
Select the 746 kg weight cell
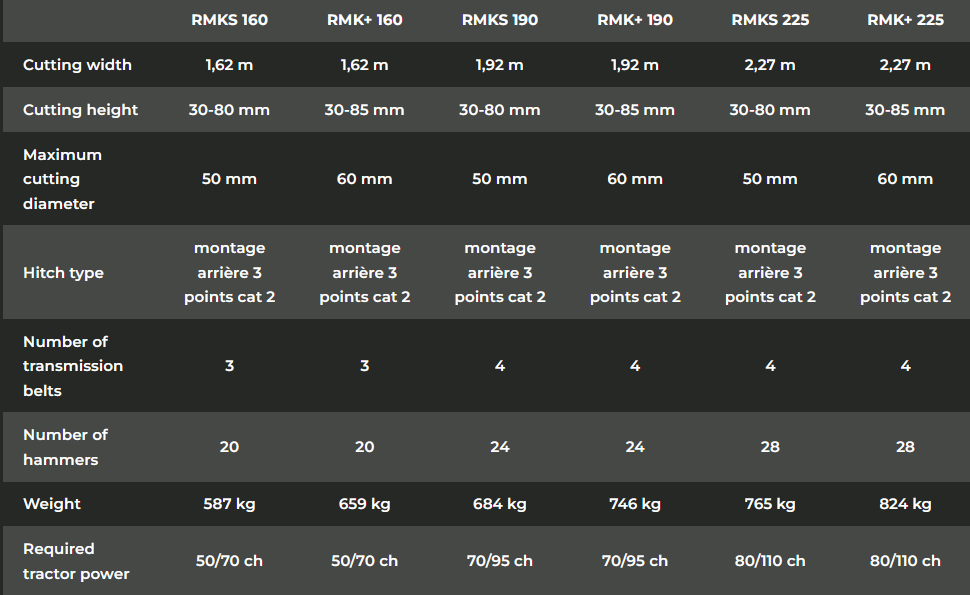pyautogui.click(x=635, y=504)
